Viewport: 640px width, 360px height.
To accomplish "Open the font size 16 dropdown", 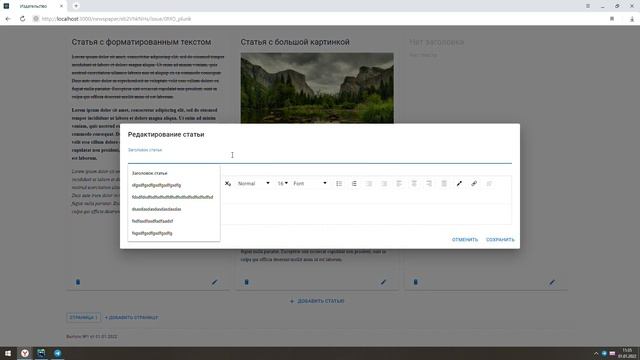I will 282,184.
